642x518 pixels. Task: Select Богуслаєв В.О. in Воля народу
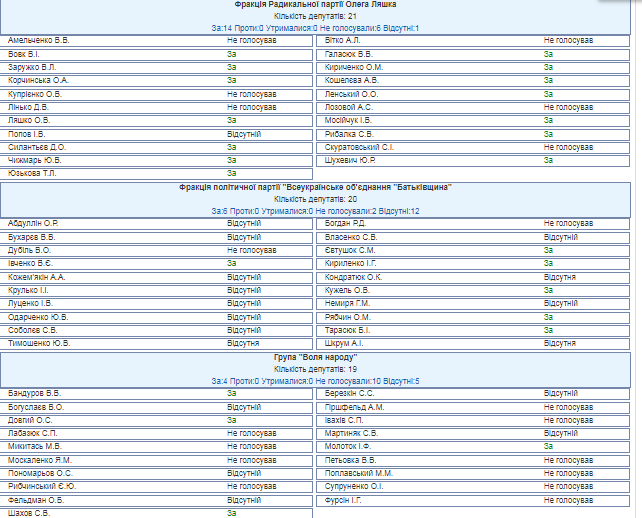(x=36, y=407)
